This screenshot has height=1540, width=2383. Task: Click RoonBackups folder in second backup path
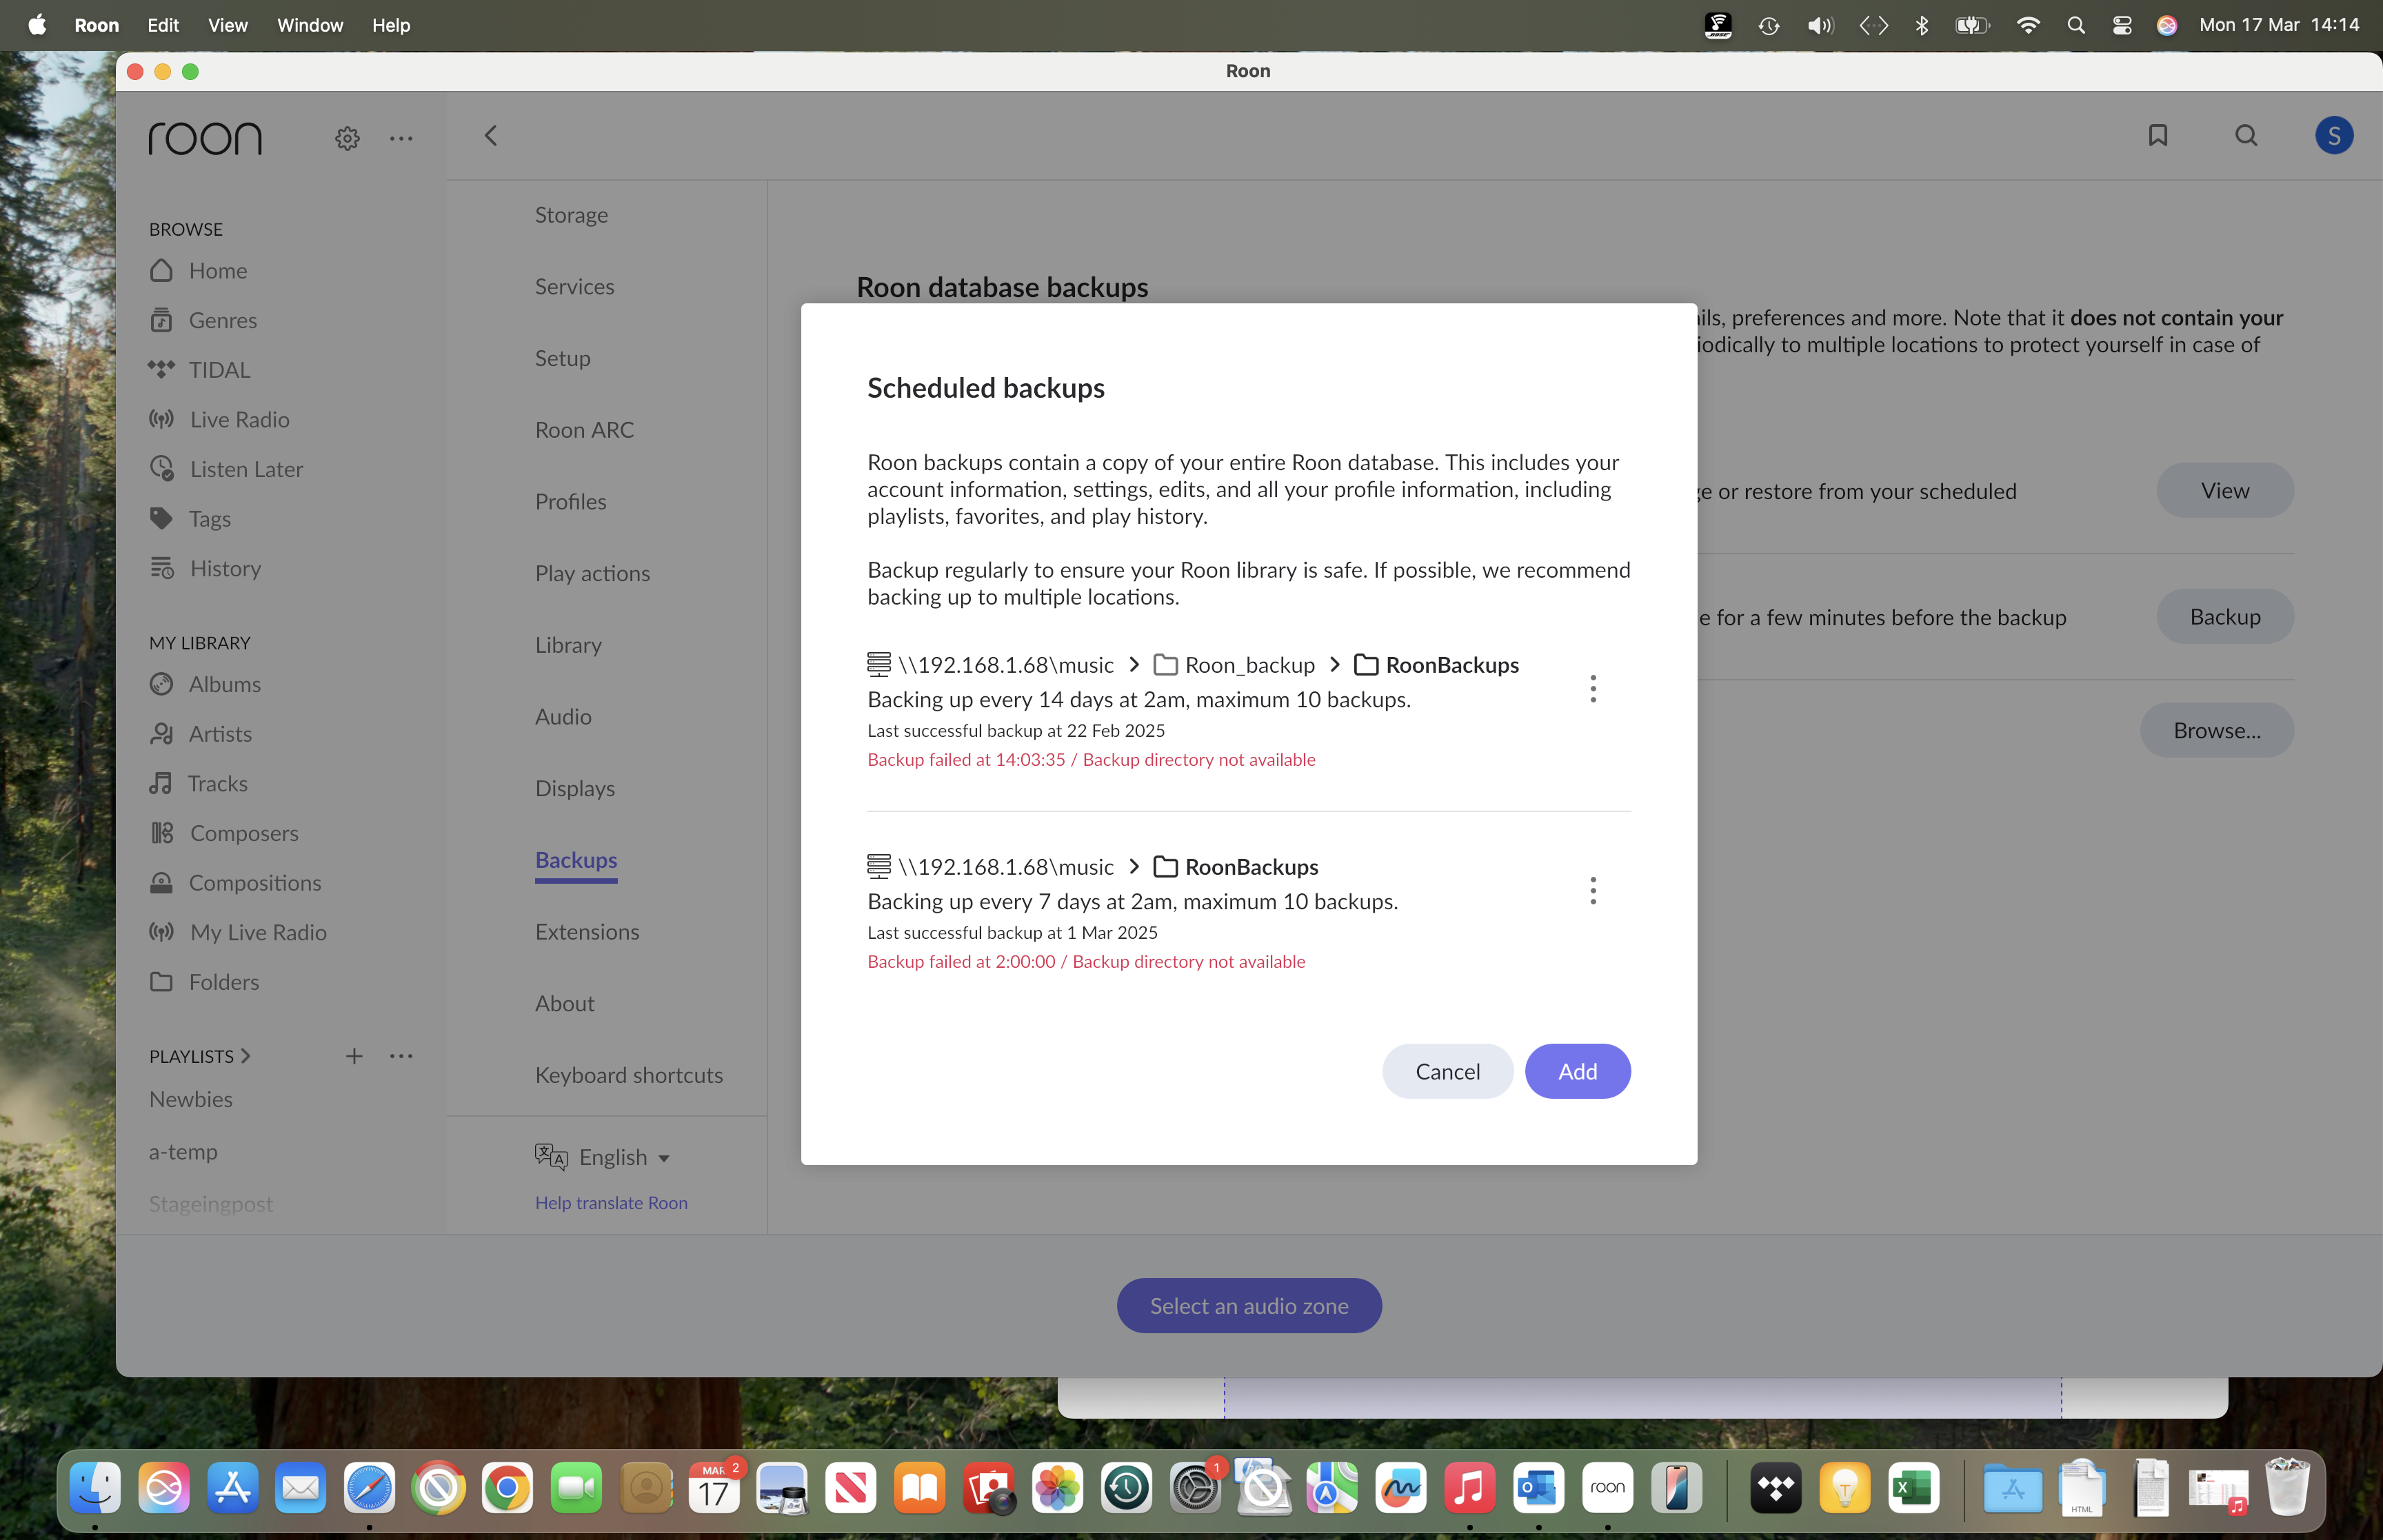coord(1236,867)
